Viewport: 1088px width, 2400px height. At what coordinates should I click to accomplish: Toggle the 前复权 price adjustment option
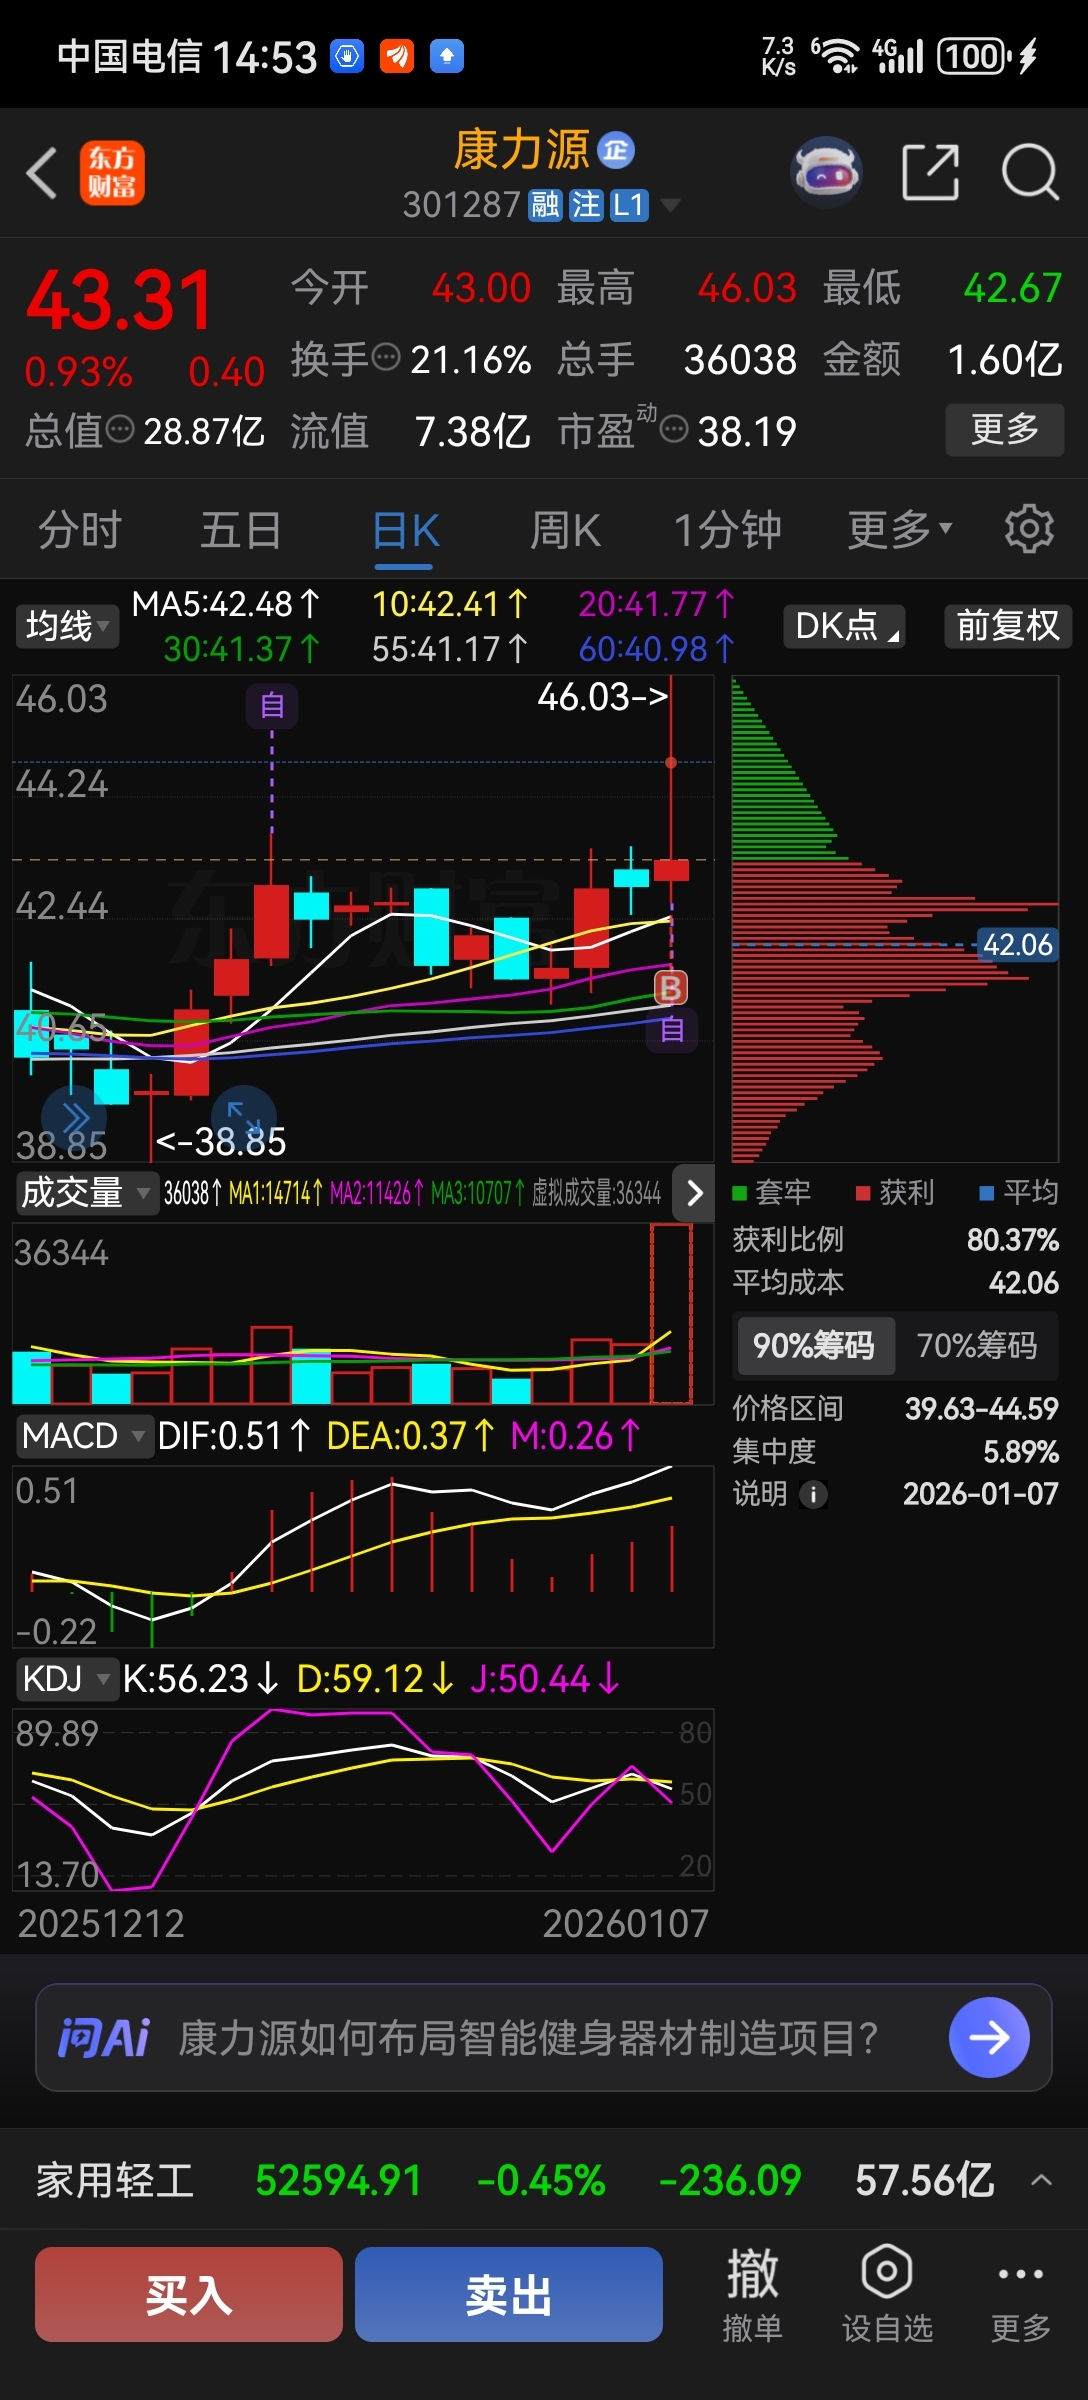(x=1007, y=626)
